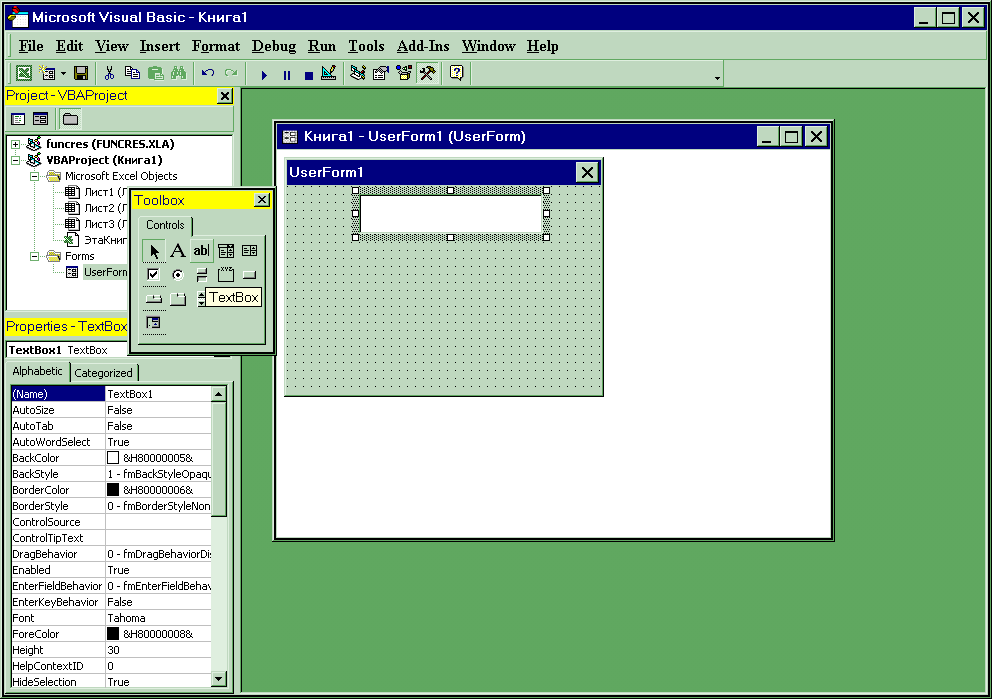Open the Object Browser toolbar icon
This screenshot has height=699, width=992.
point(404,73)
